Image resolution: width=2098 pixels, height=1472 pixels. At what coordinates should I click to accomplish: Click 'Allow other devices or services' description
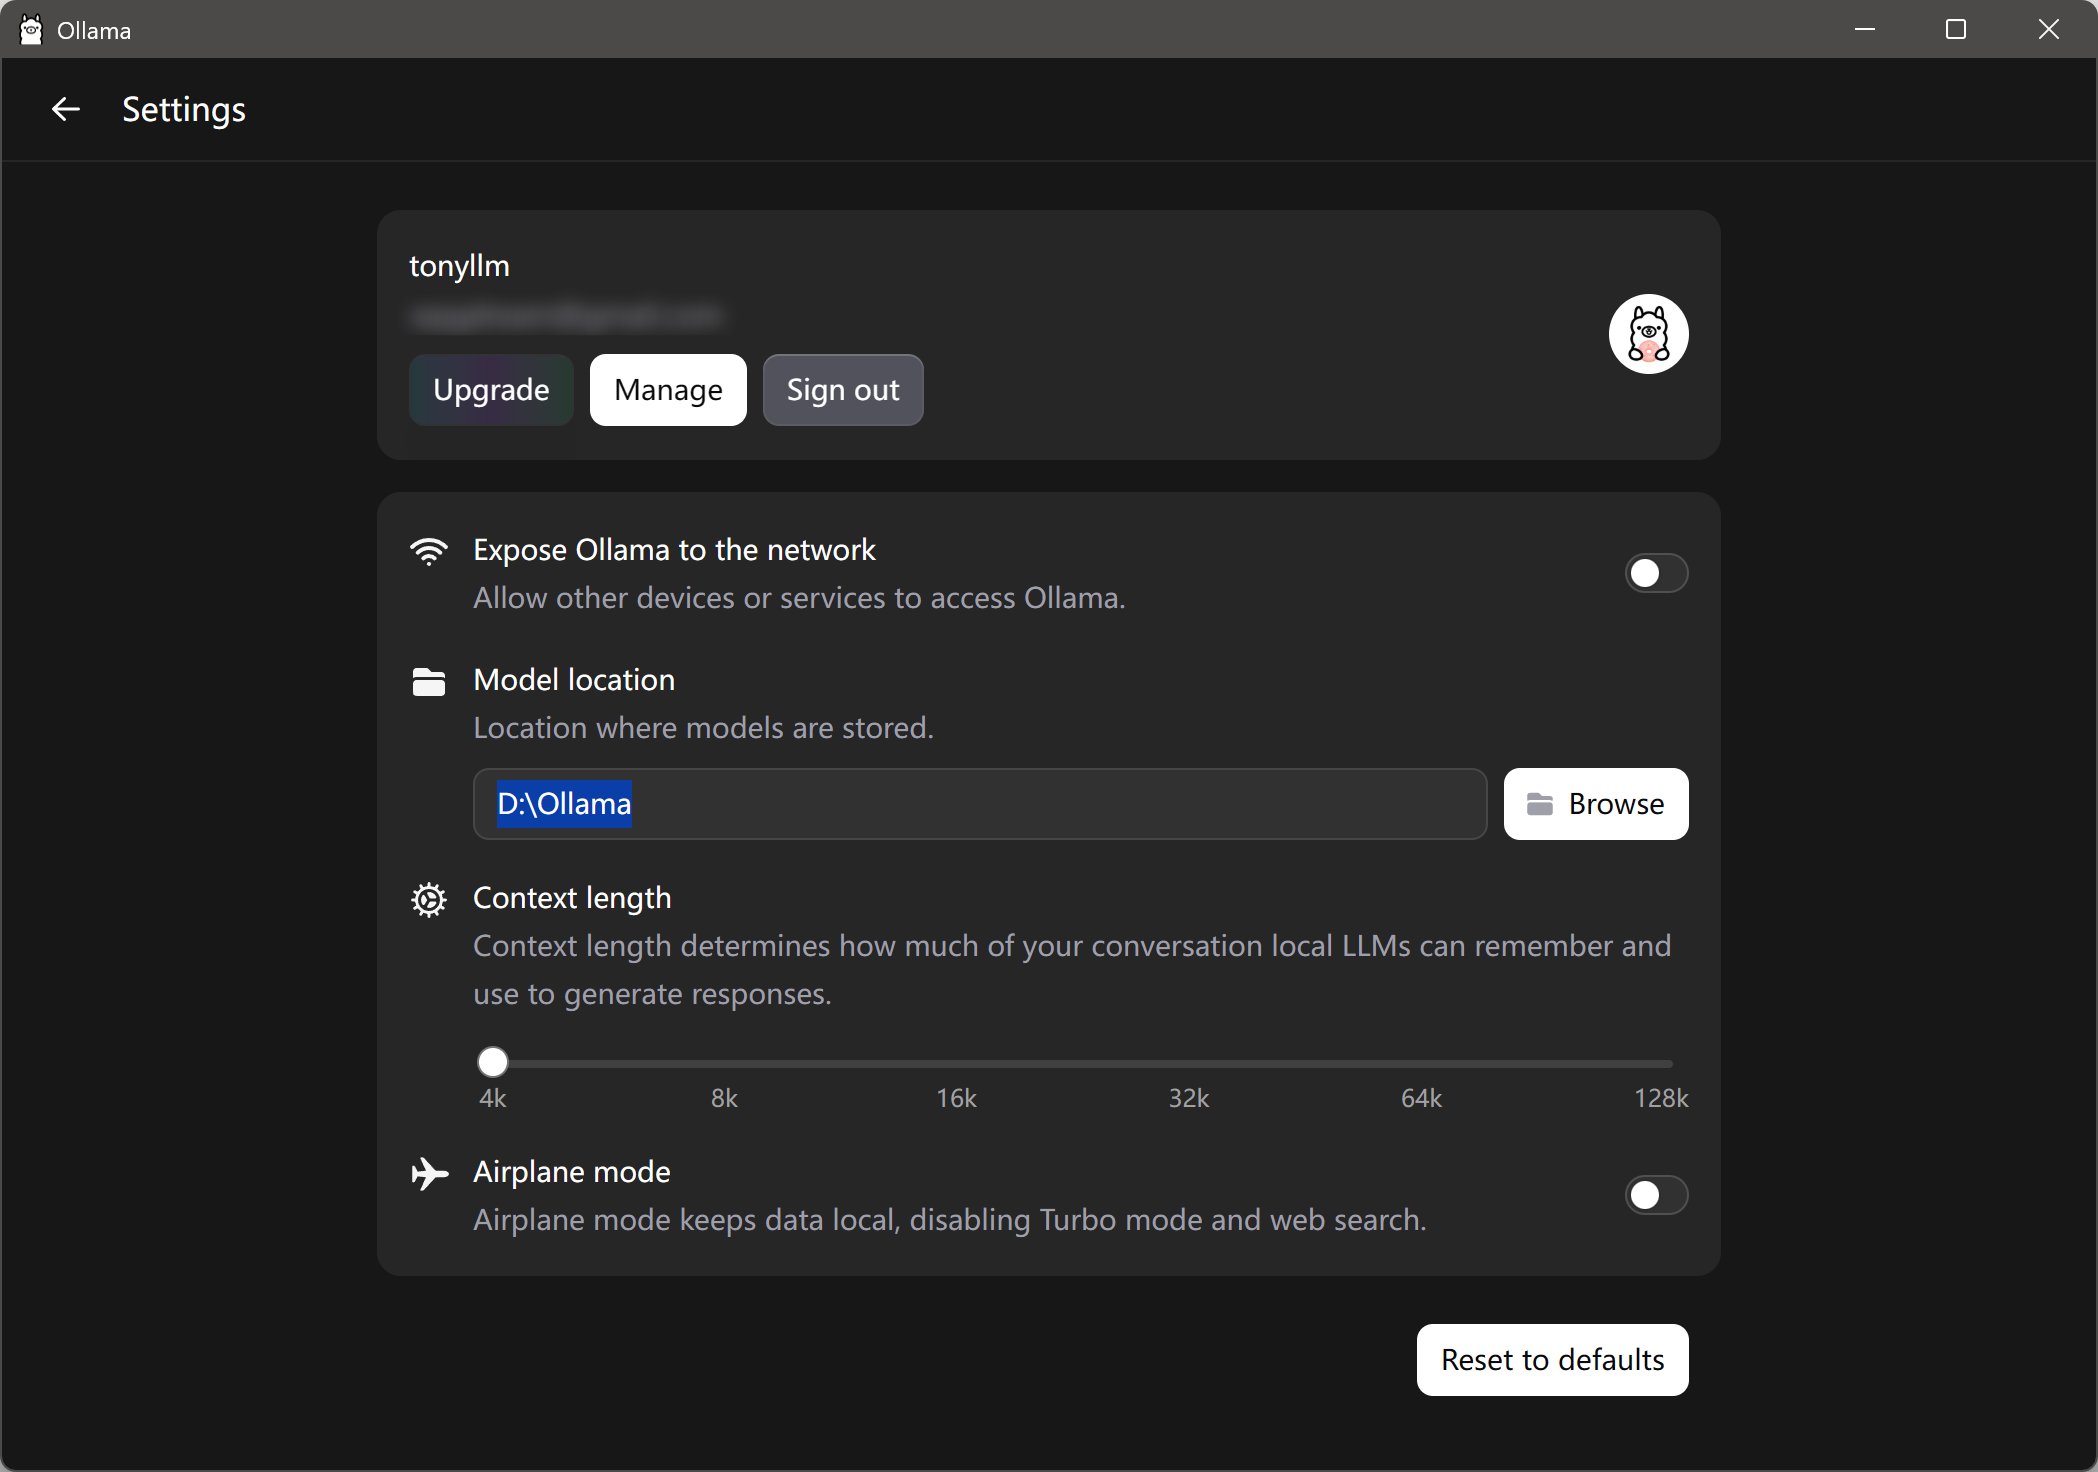799,598
